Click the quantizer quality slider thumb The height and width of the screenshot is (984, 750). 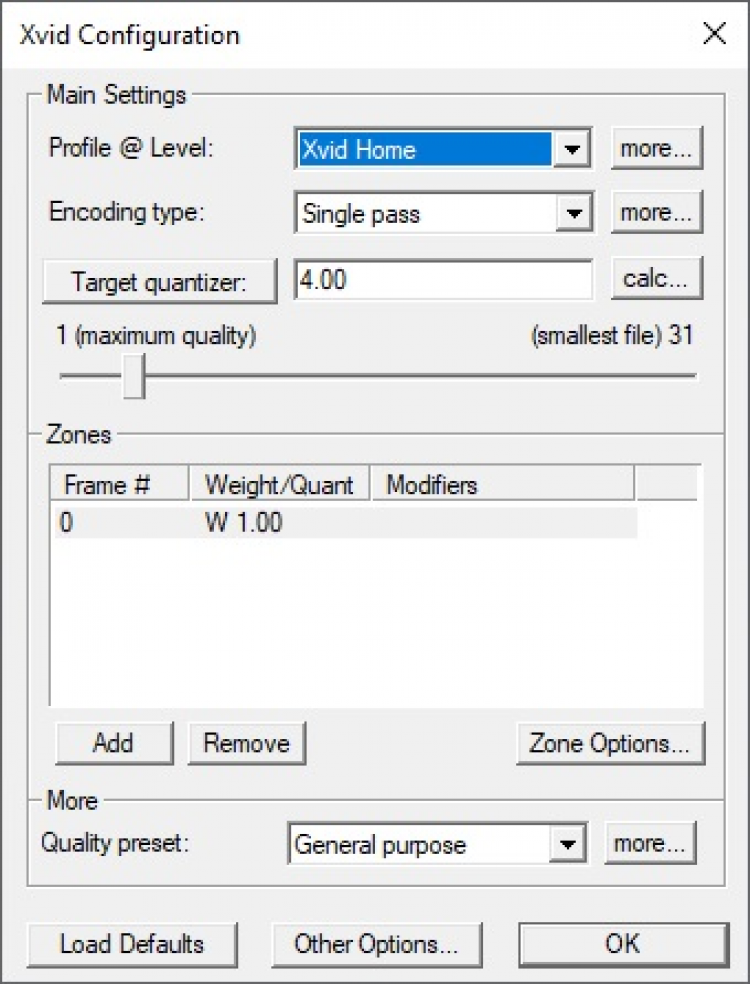[134, 377]
